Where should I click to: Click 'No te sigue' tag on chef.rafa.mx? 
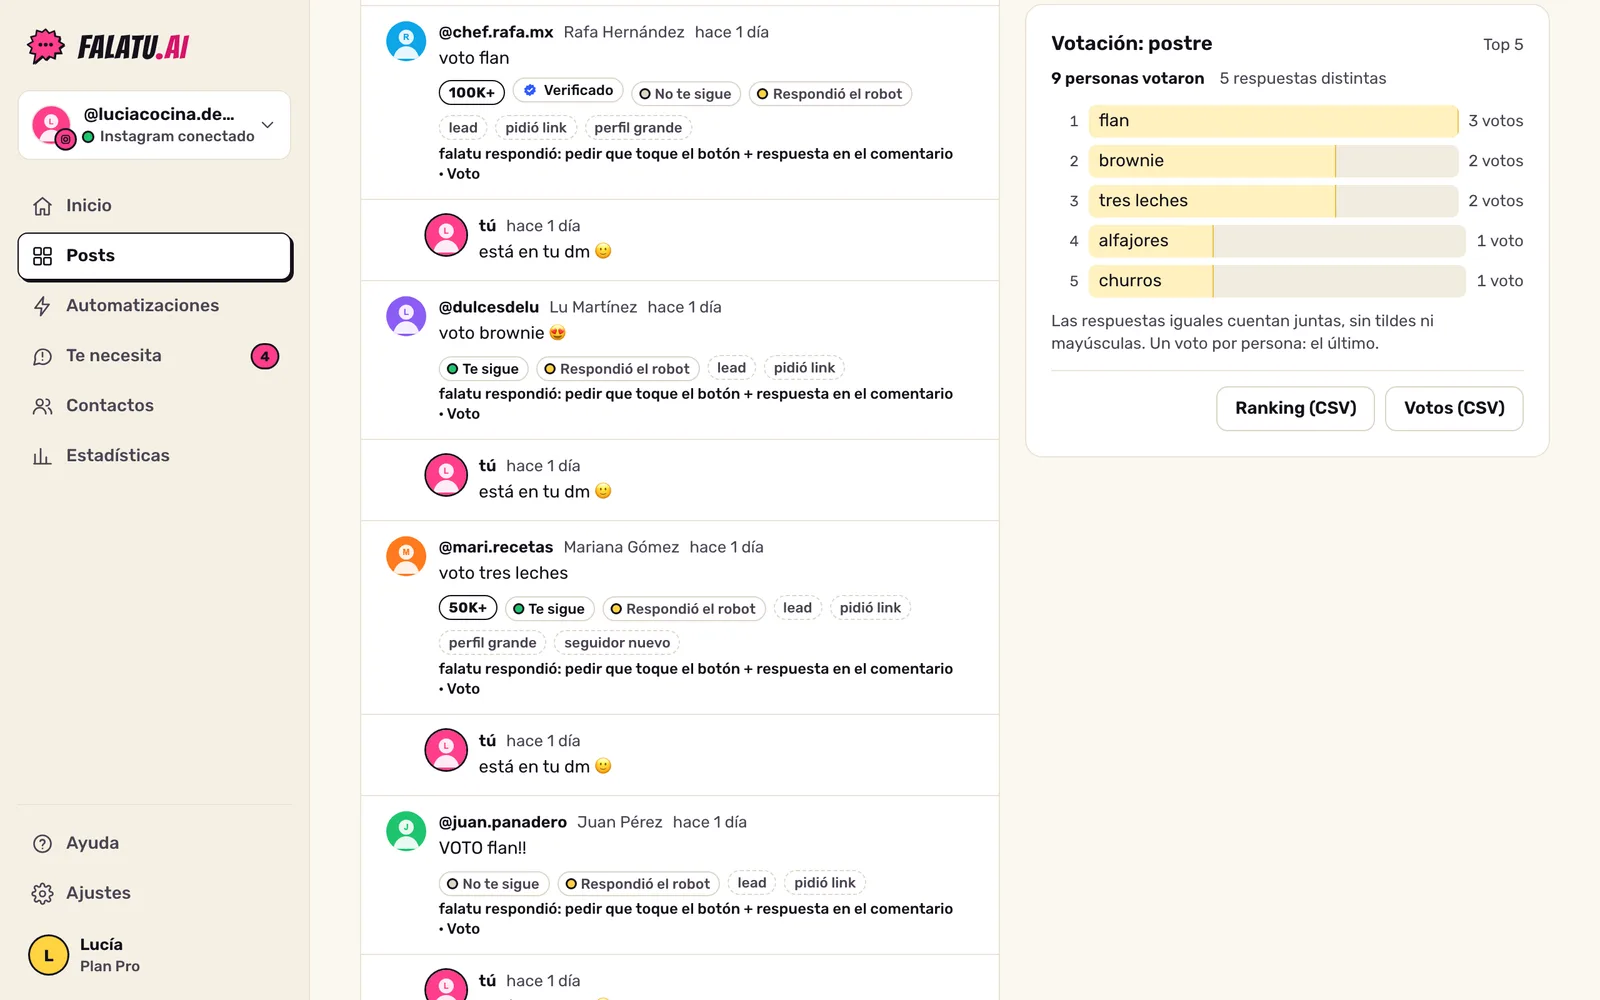click(x=685, y=94)
